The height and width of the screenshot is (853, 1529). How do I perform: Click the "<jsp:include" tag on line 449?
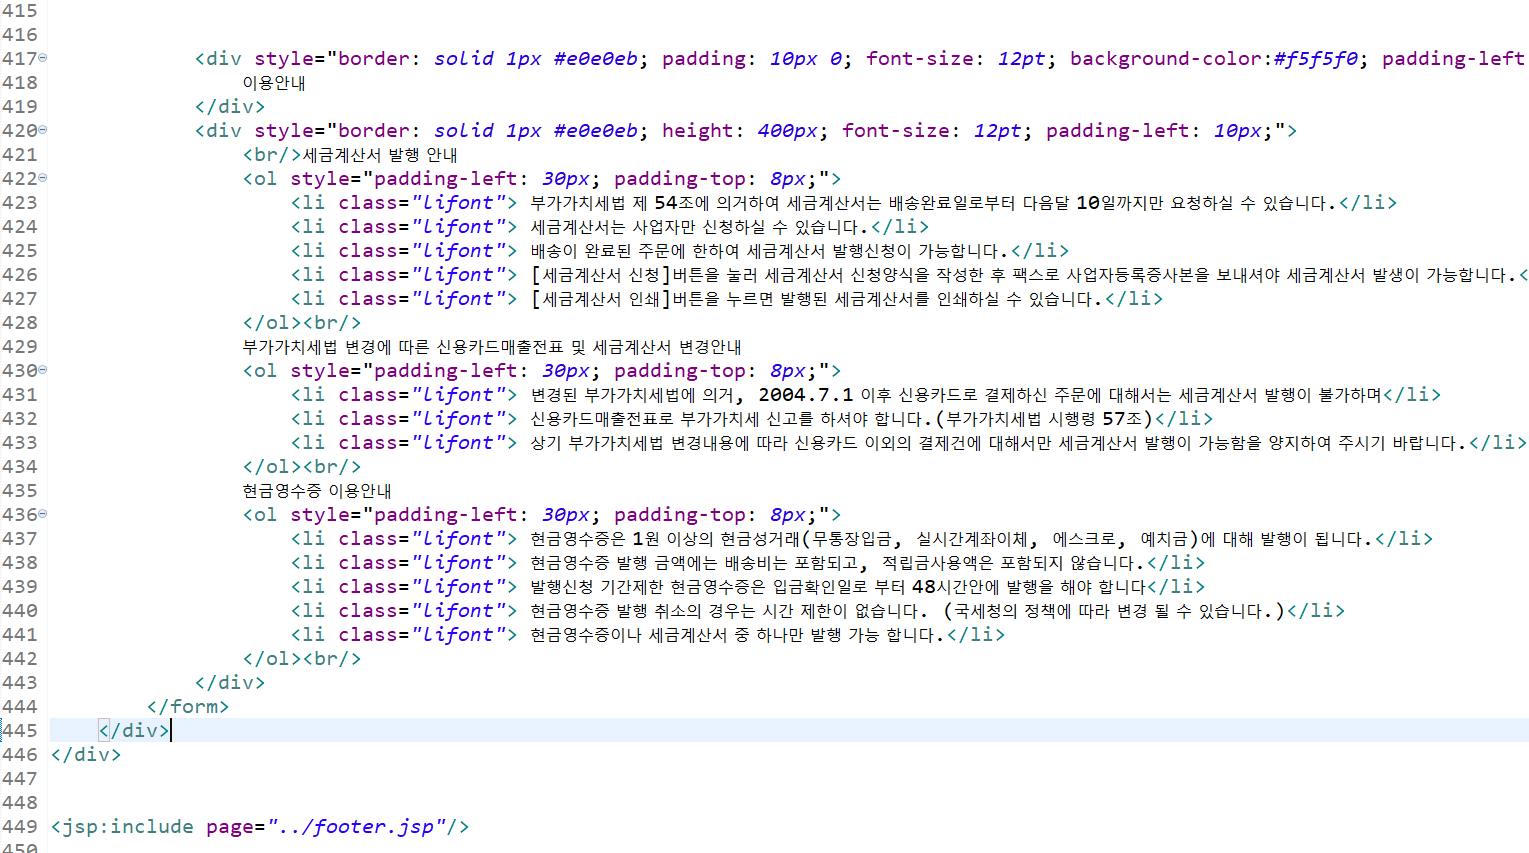[122, 827]
